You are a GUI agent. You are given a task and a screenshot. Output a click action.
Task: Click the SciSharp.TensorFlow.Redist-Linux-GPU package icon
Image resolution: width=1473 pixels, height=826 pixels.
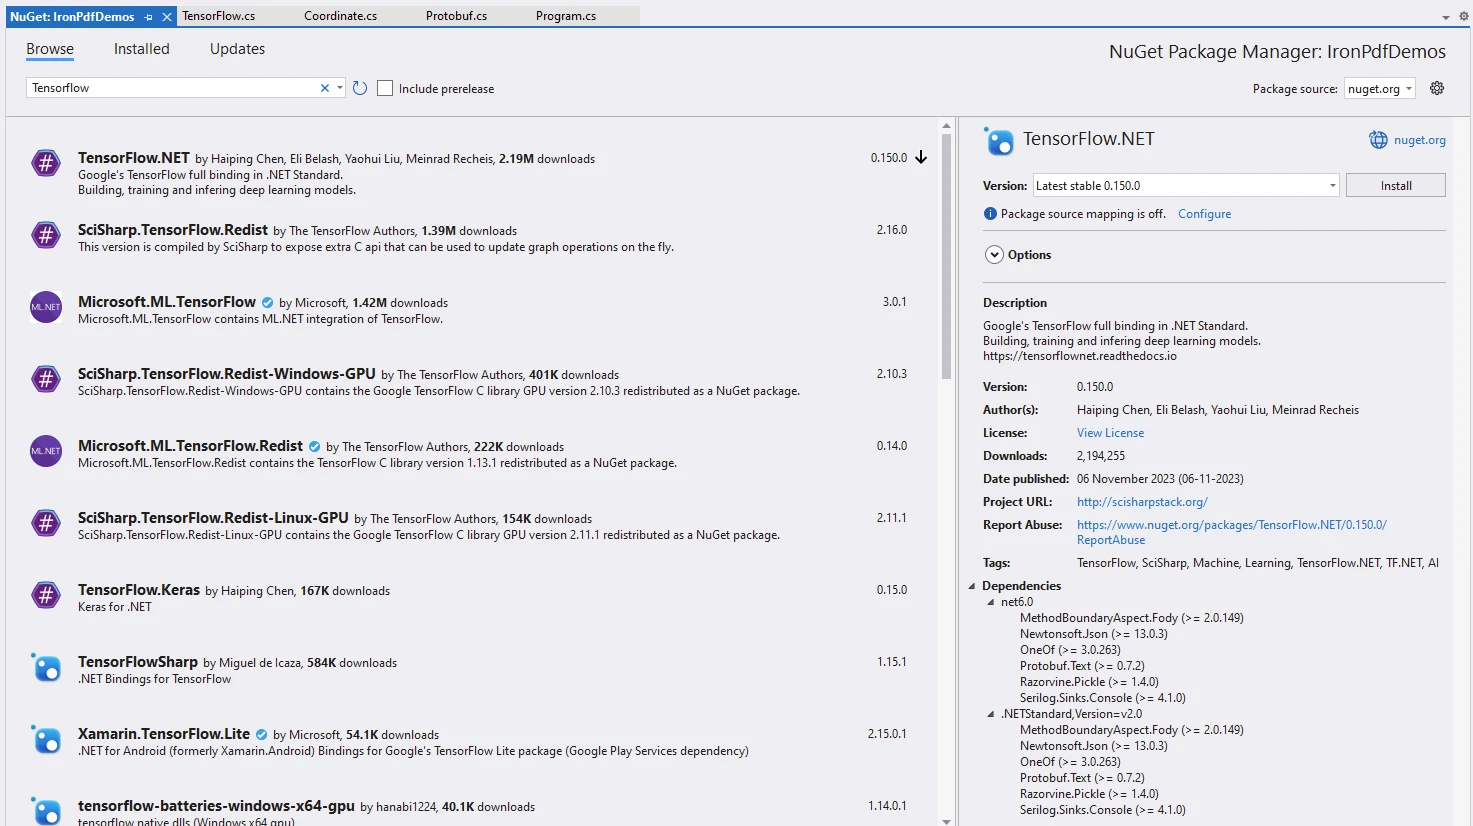tap(46, 523)
